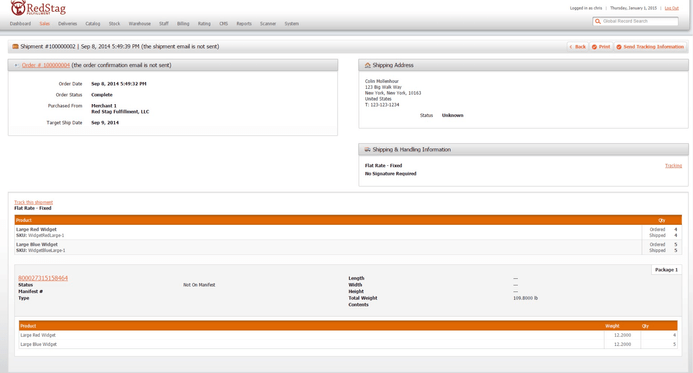This screenshot has width=693, height=373.
Task: Click the Log Out link
Action: pos(671,8)
